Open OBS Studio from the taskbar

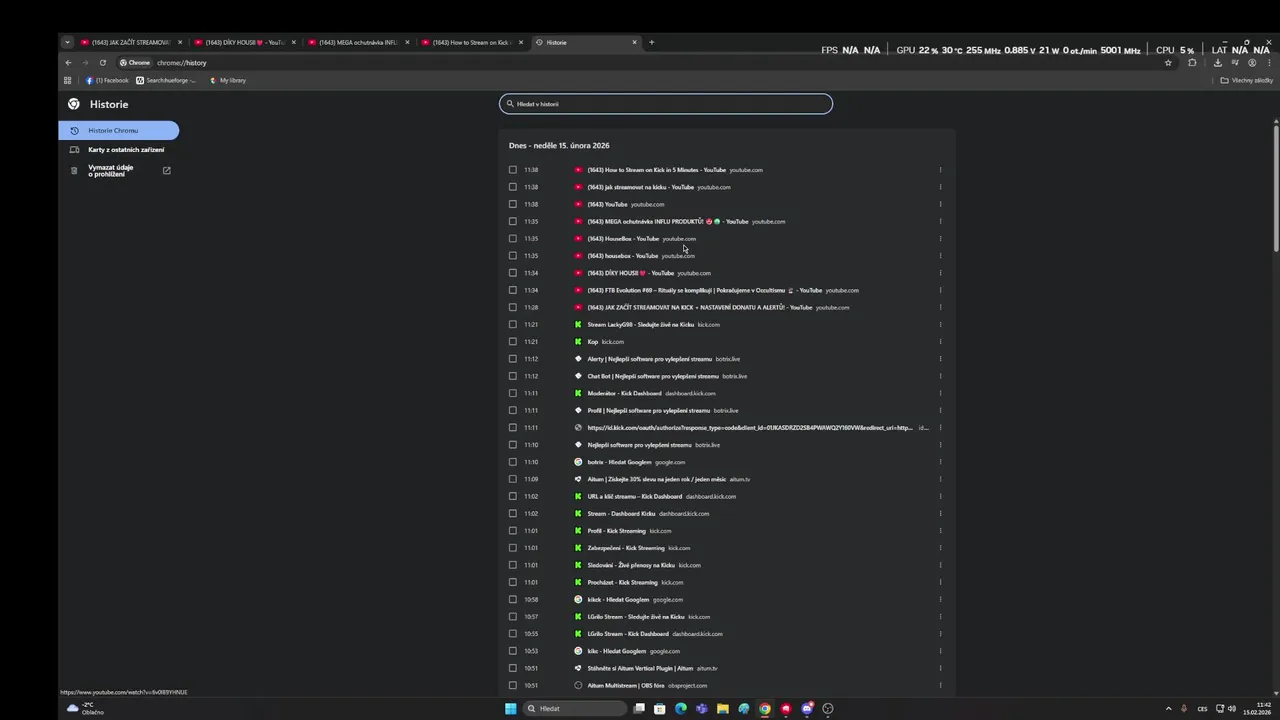click(828, 708)
